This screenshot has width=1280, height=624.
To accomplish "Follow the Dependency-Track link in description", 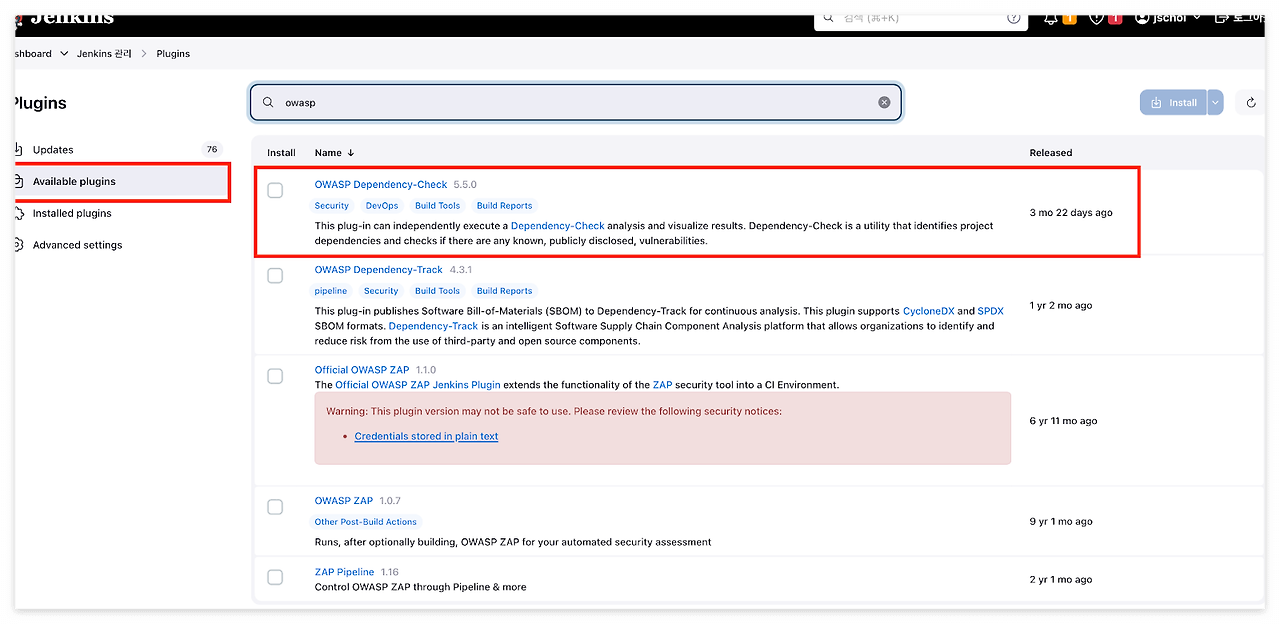I will (434, 326).
